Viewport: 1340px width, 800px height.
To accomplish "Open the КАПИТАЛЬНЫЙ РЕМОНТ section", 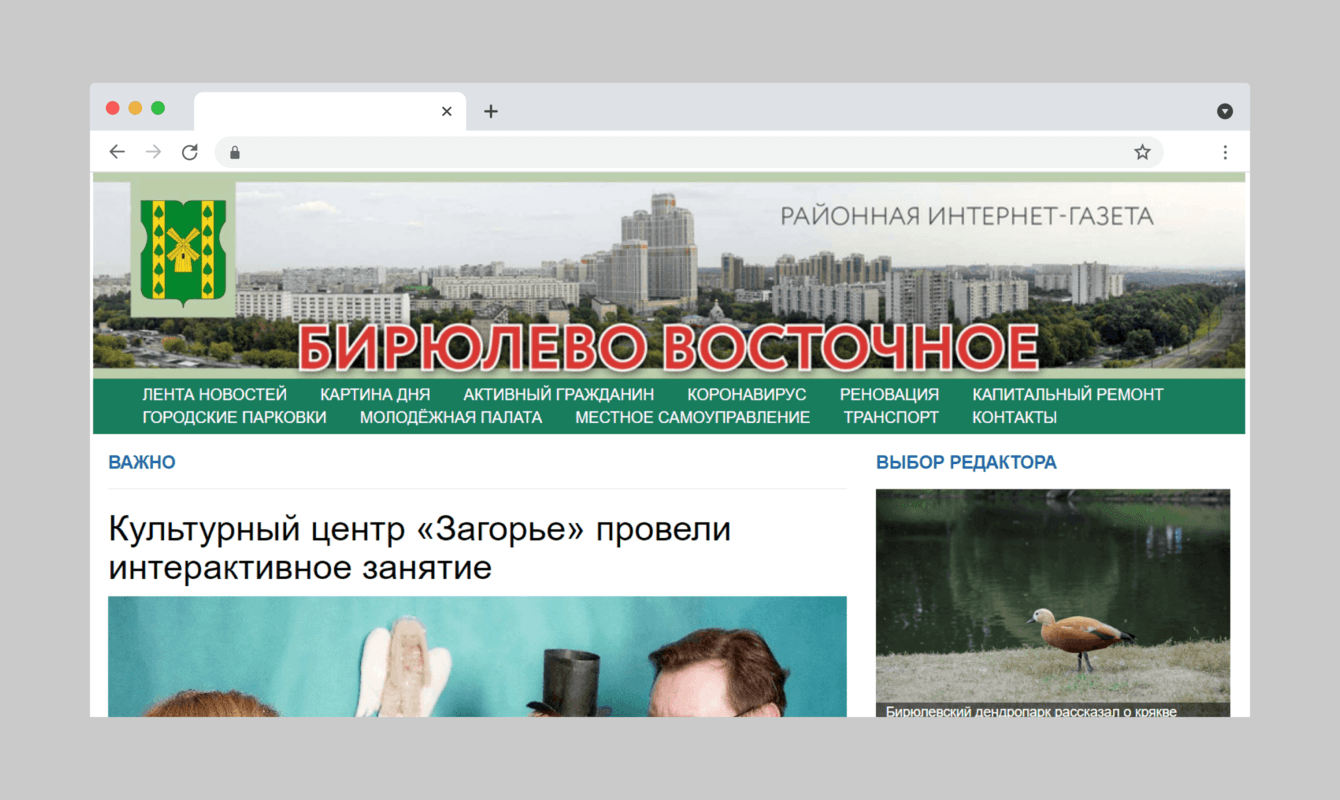I will coord(1069,394).
